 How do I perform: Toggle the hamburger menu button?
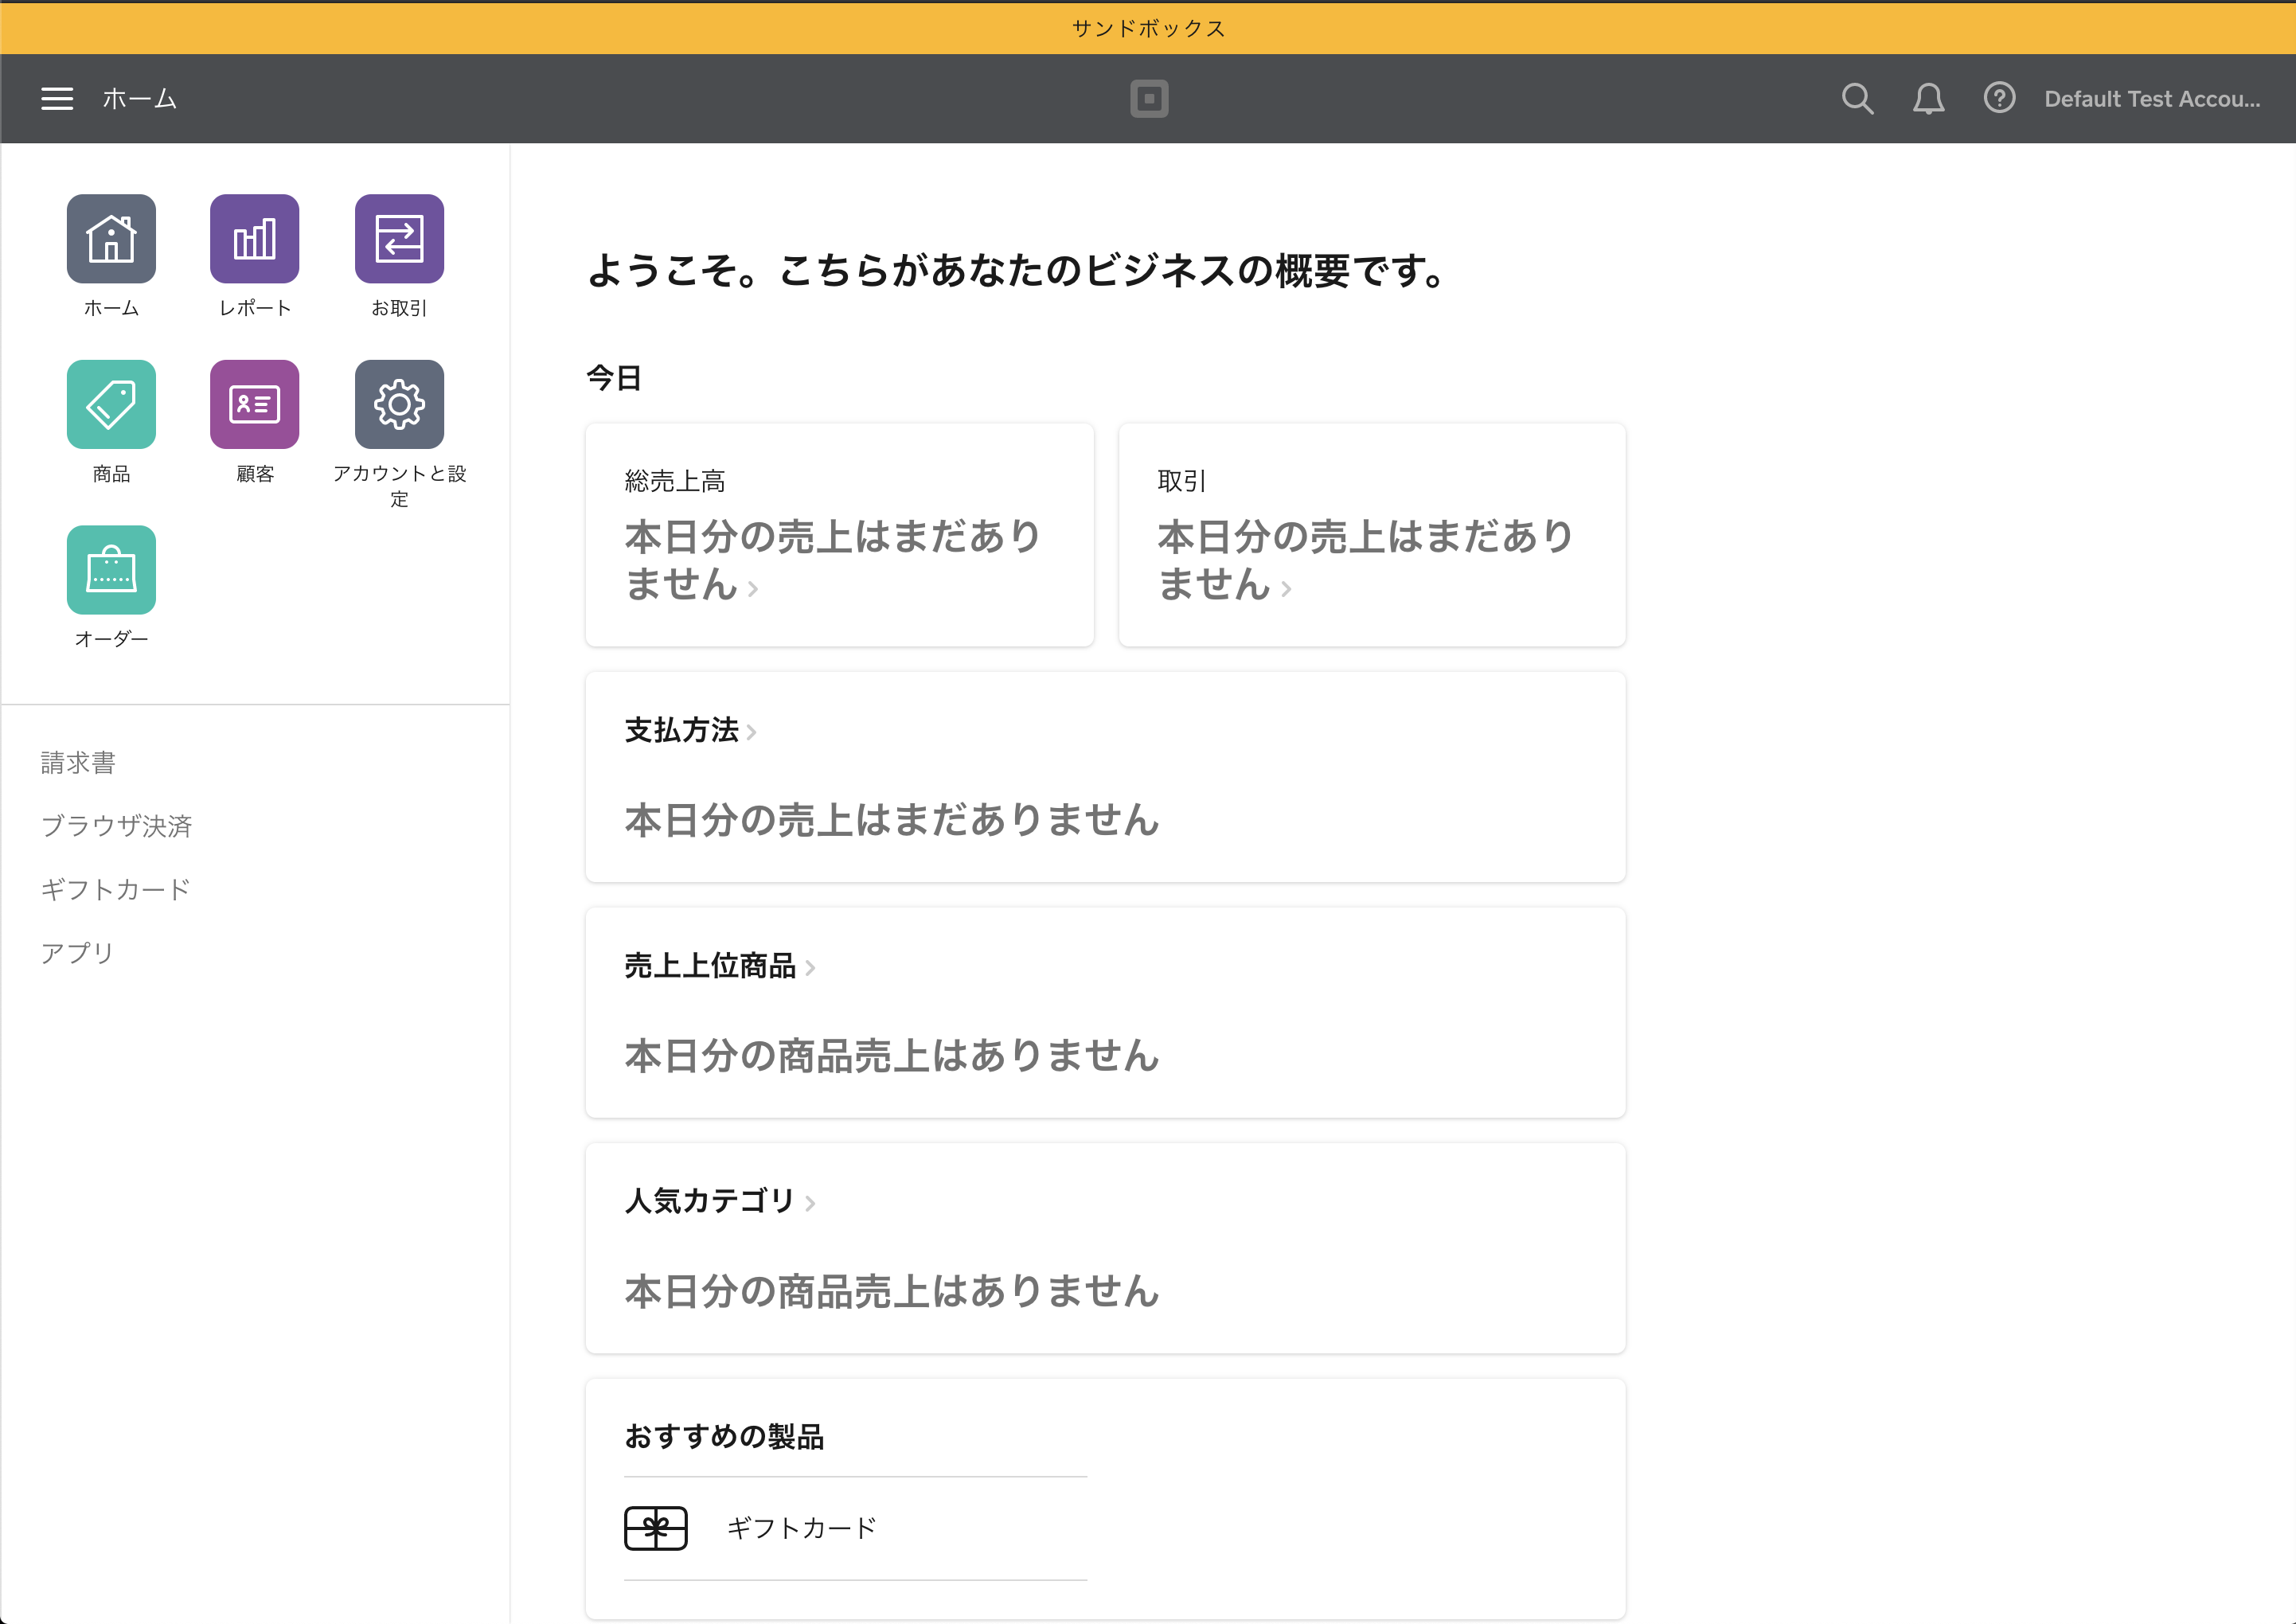click(x=57, y=99)
